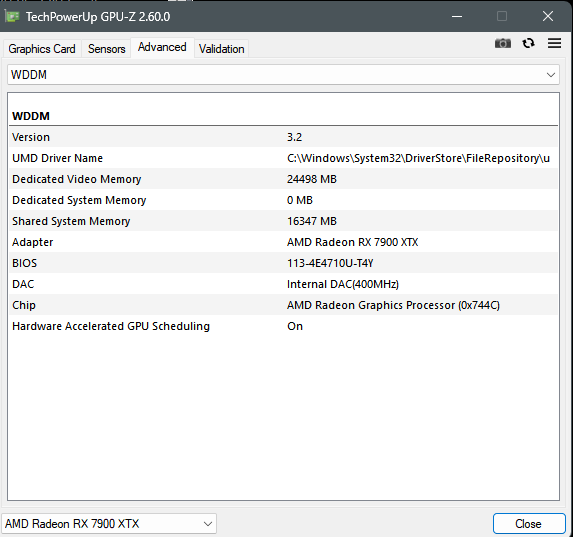The image size is (573, 537).
Task: Select the DAC row label
Action: click(x=23, y=284)
